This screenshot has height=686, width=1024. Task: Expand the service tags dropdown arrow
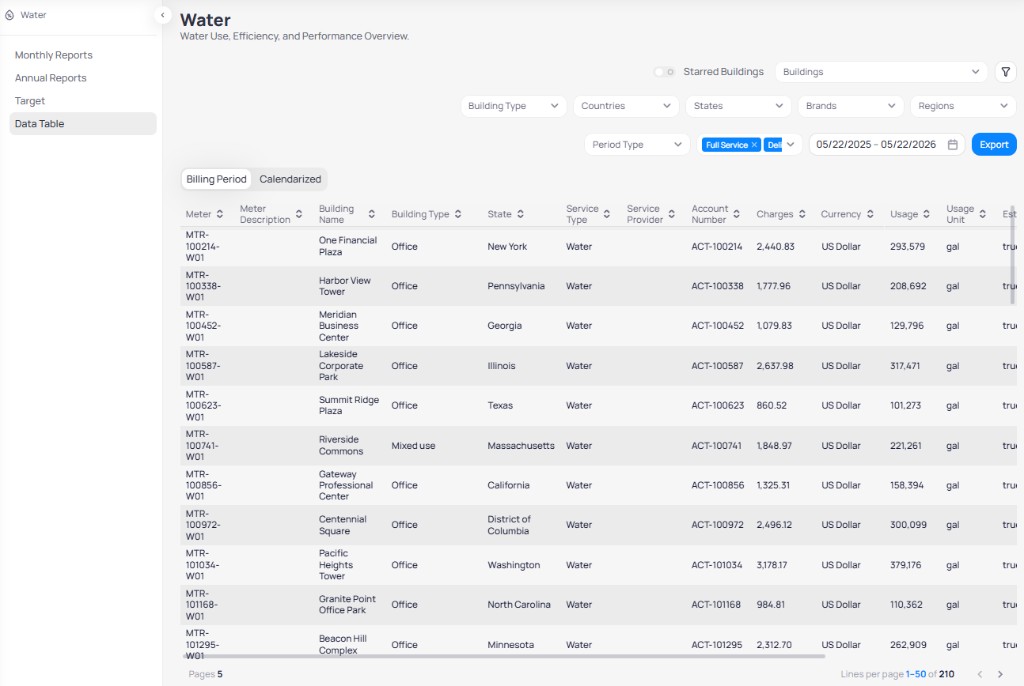click(x=791, y=145)
